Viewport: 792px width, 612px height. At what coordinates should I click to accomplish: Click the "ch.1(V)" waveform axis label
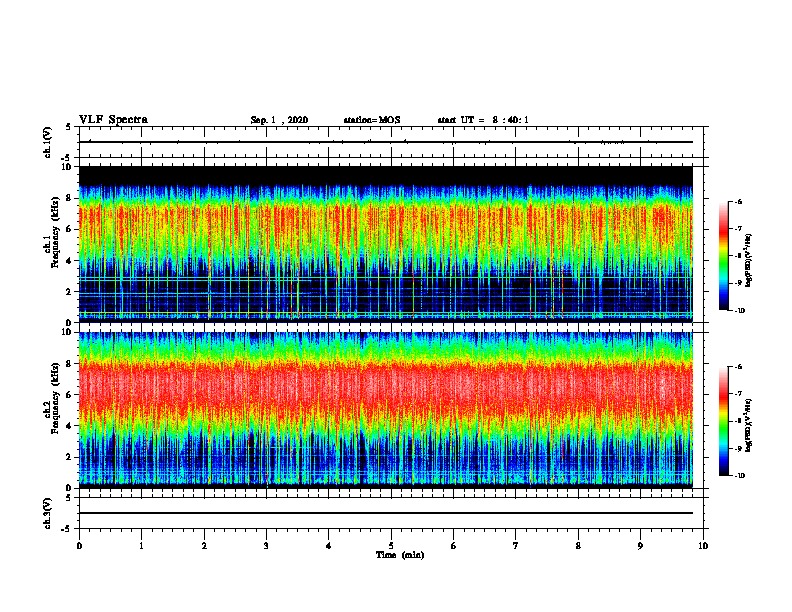[48, 142]
